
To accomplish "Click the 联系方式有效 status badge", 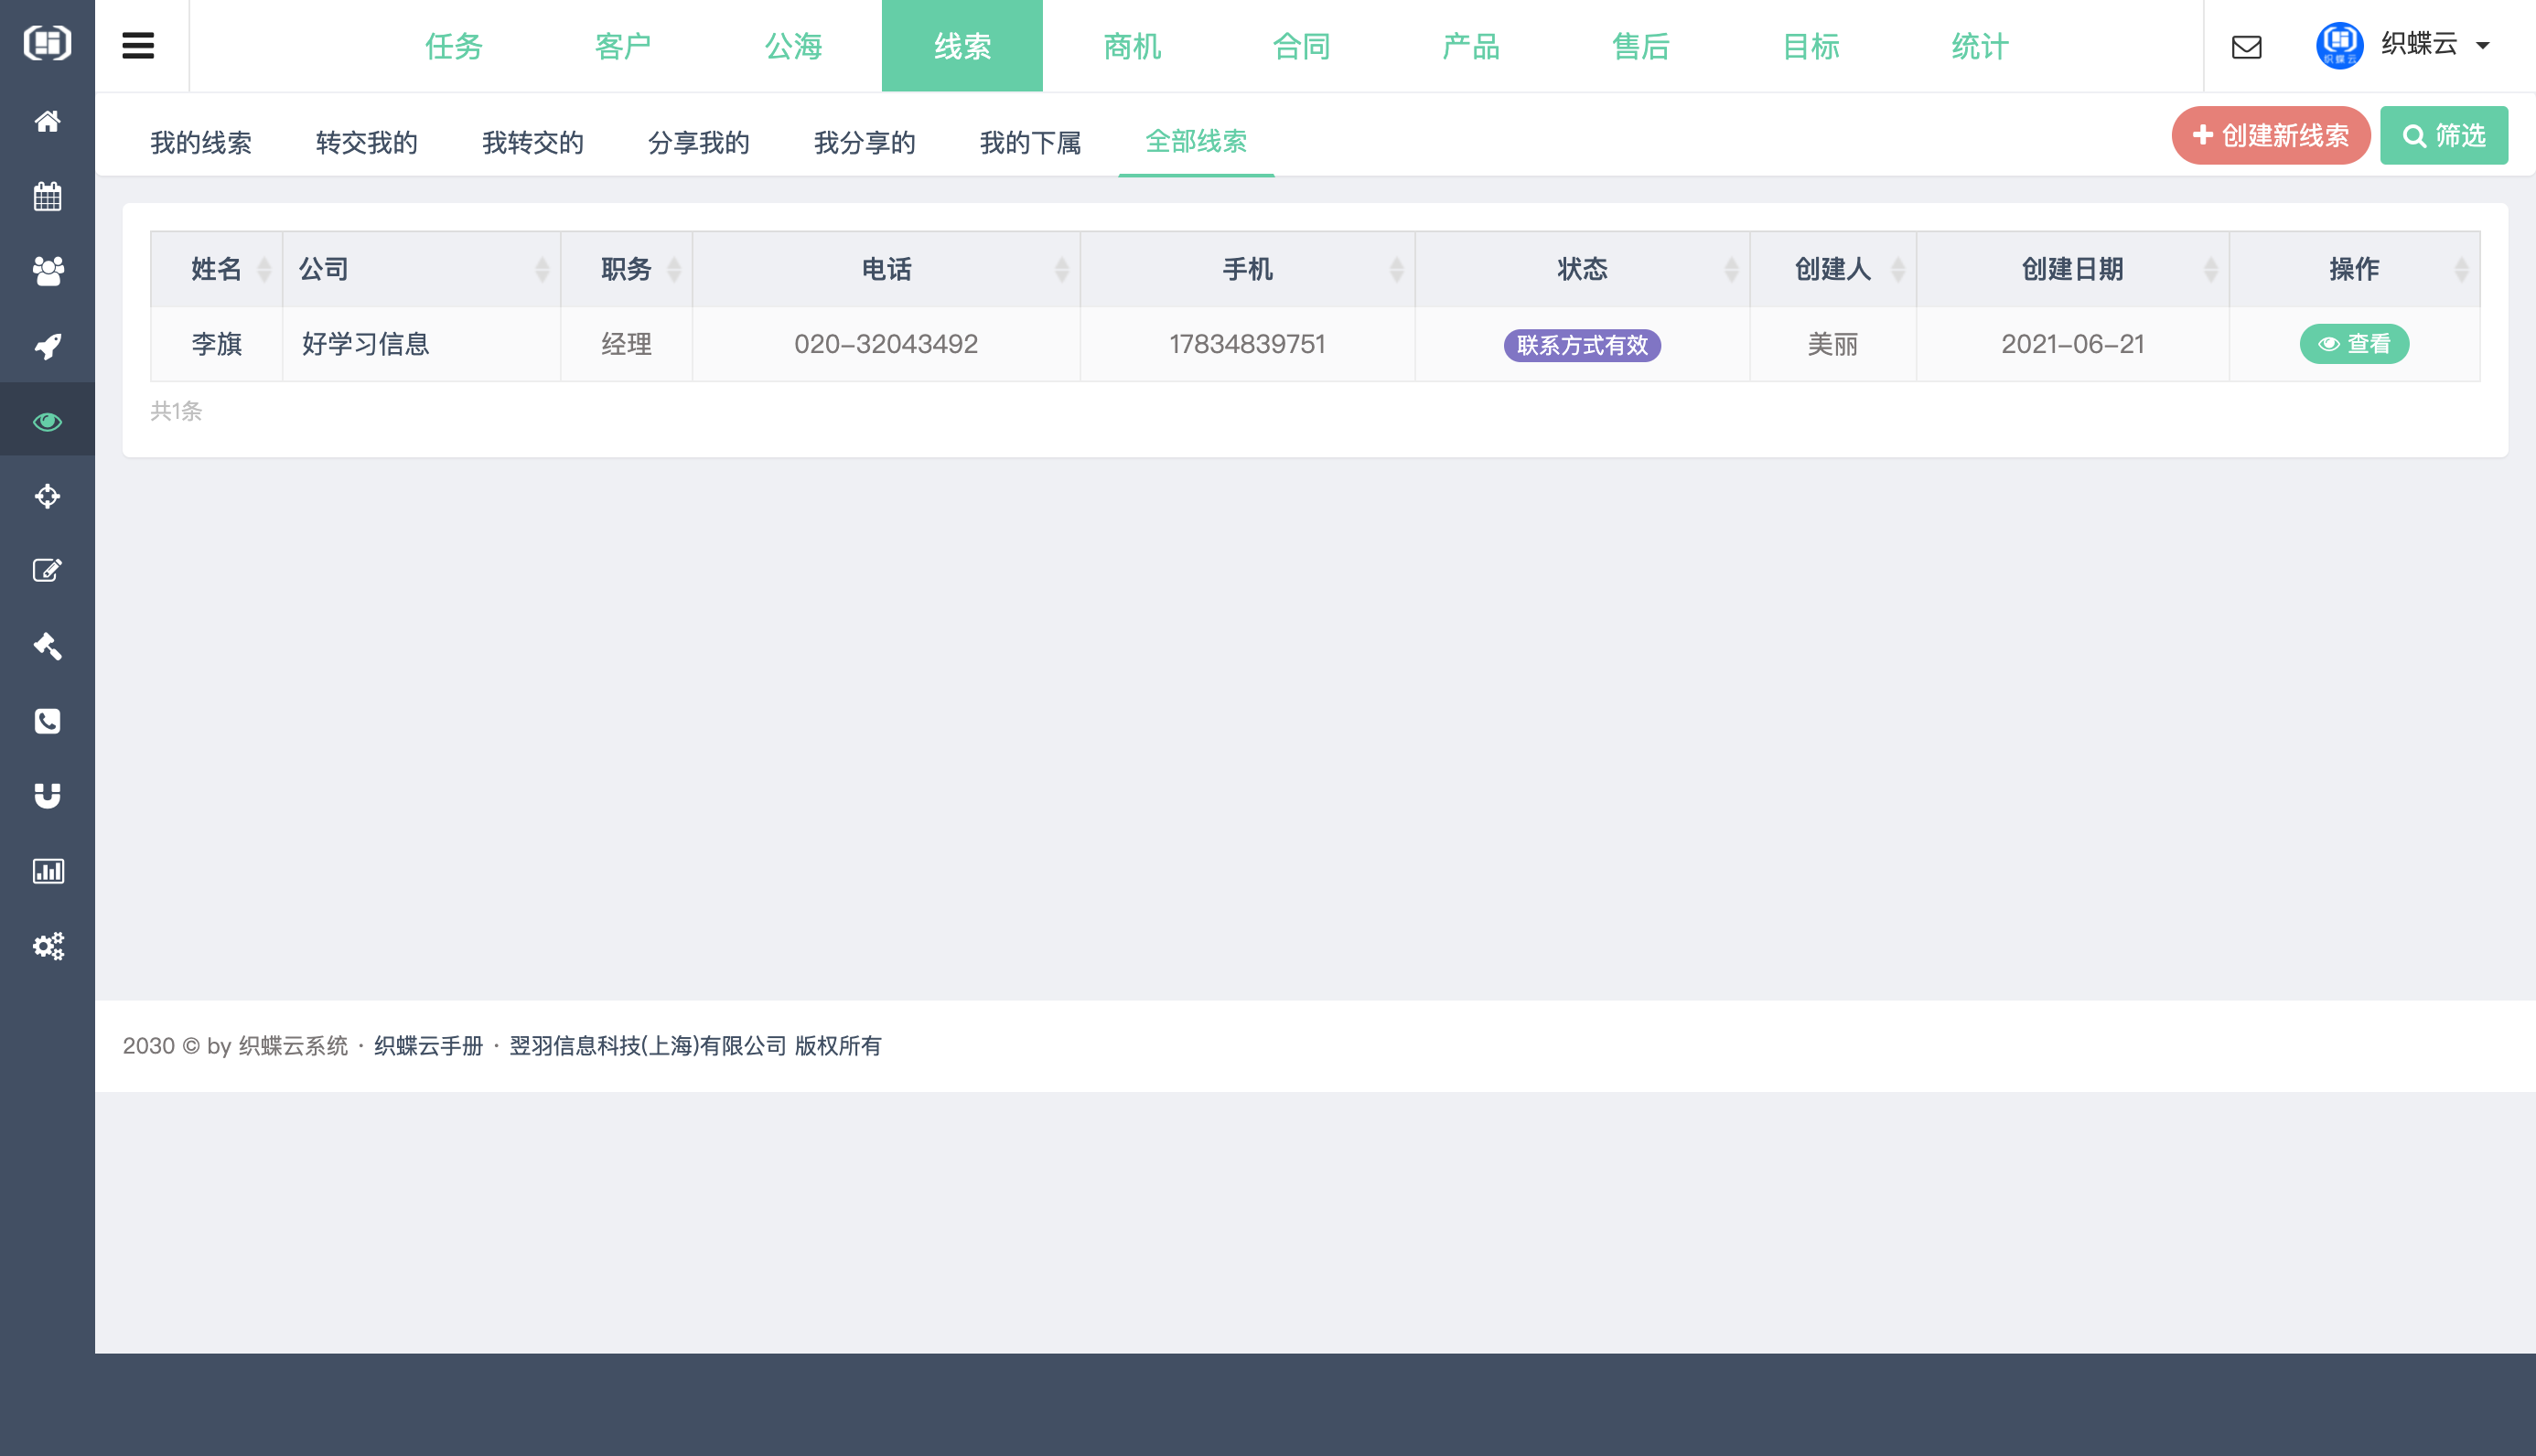I will [x=1582, y=344].
